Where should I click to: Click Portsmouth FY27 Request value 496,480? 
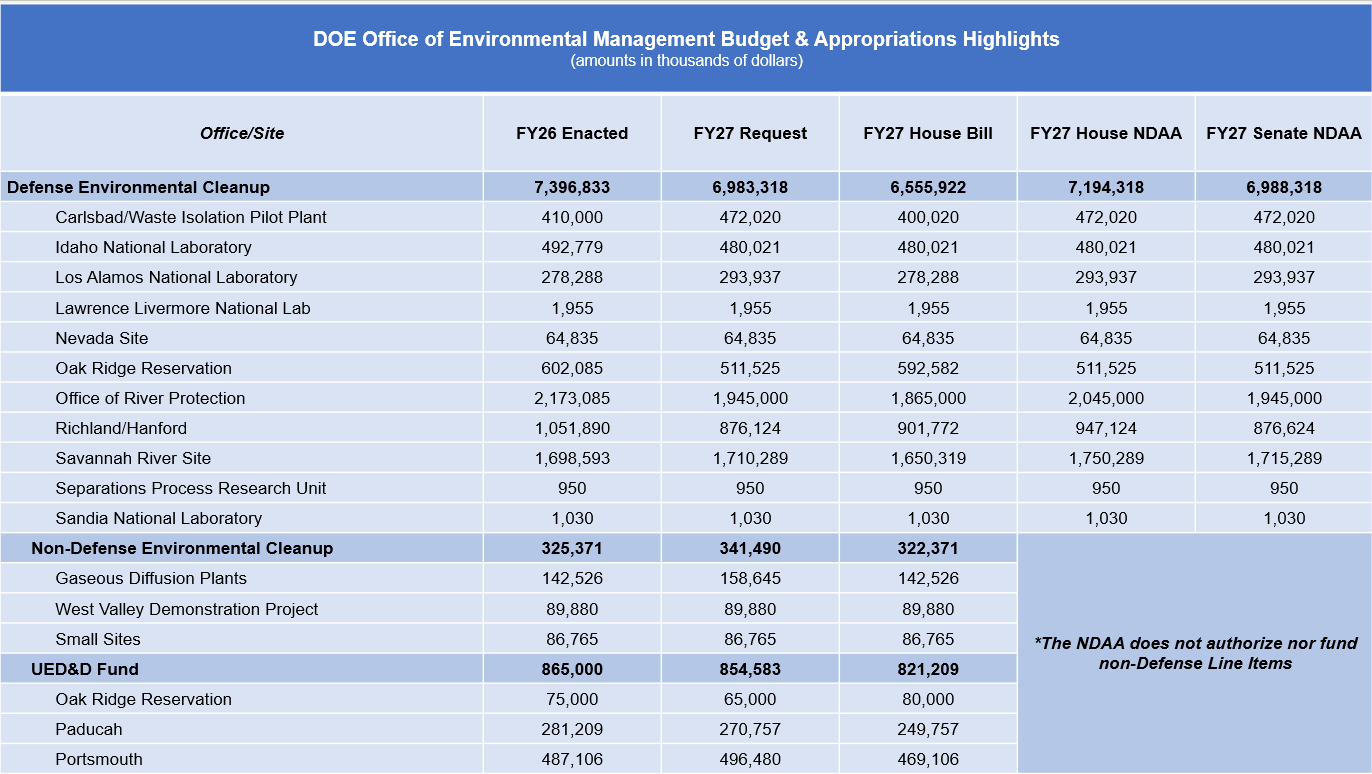(750, 759)
